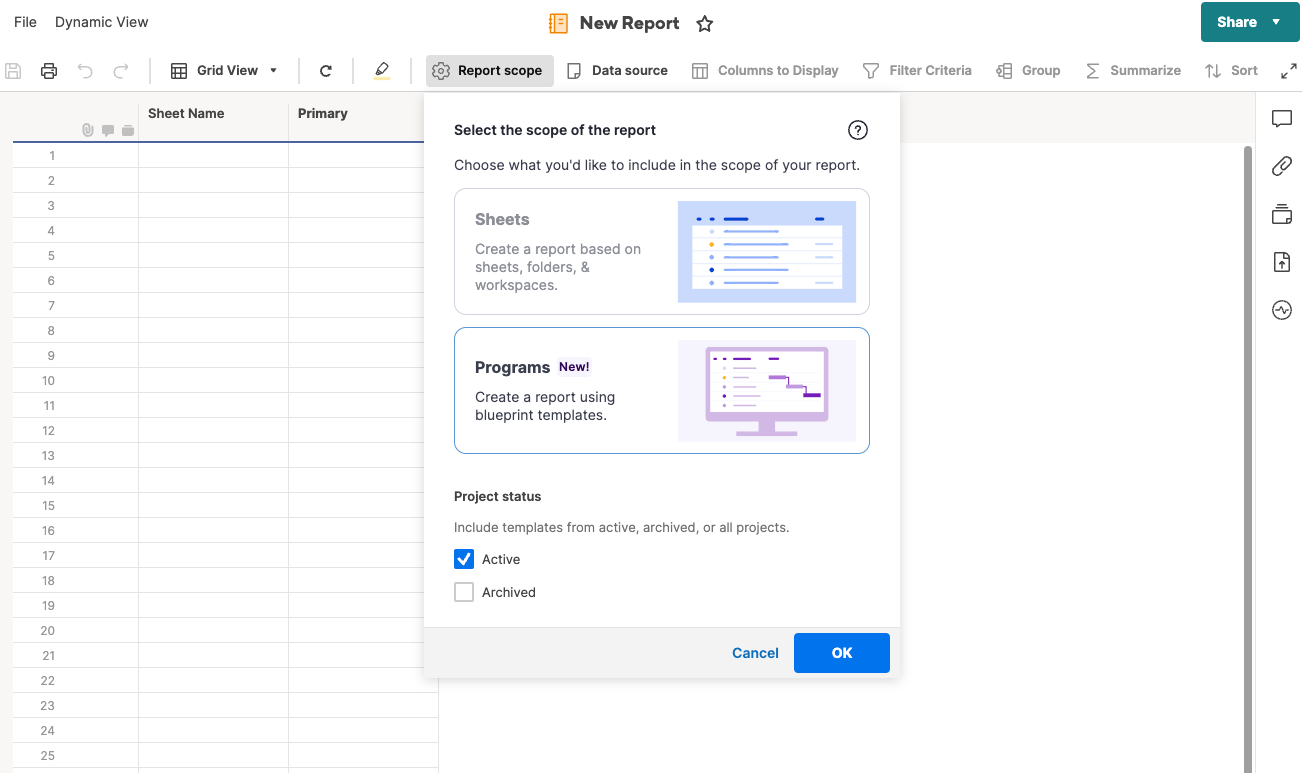Confirm the scope selection with OK
Screen dimensions: 1302x773
tap(841, 652)
